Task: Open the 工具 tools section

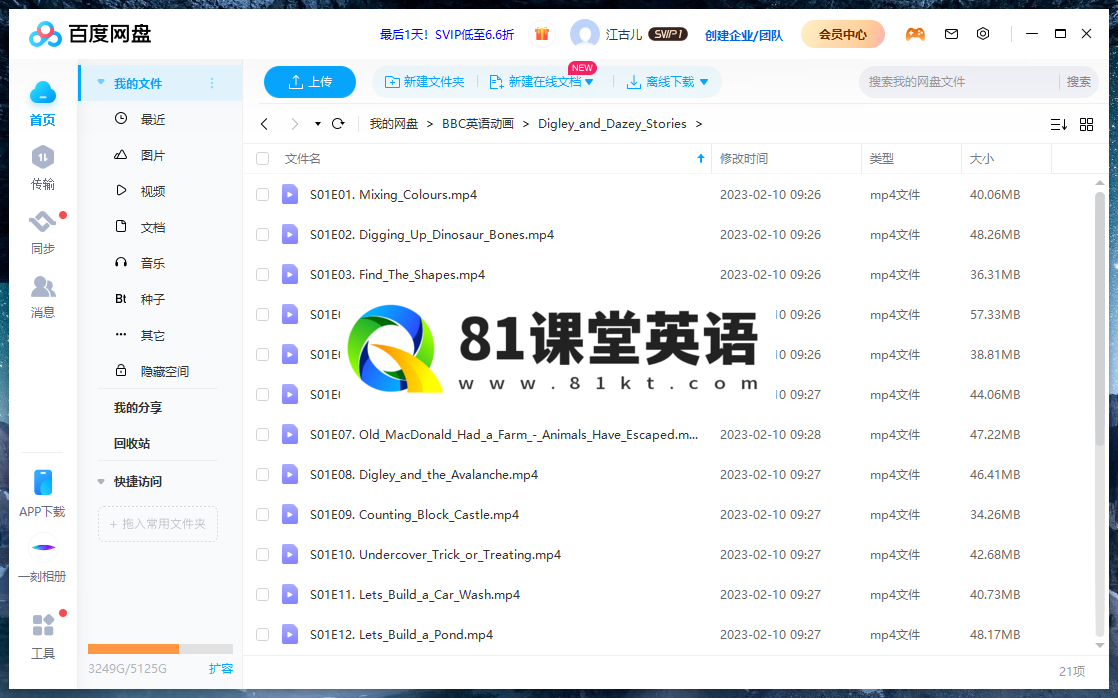Action: click(x=43, y=625)
